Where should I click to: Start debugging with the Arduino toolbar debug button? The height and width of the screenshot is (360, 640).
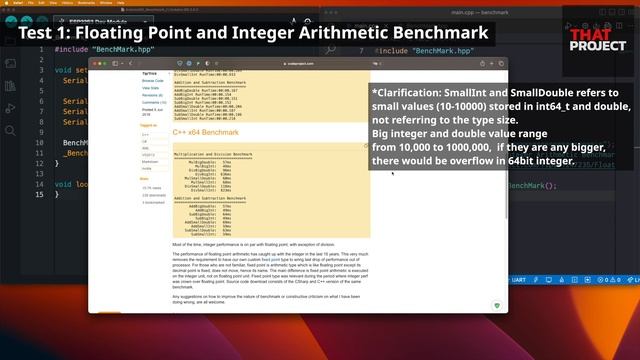click(x=42, y=21)
